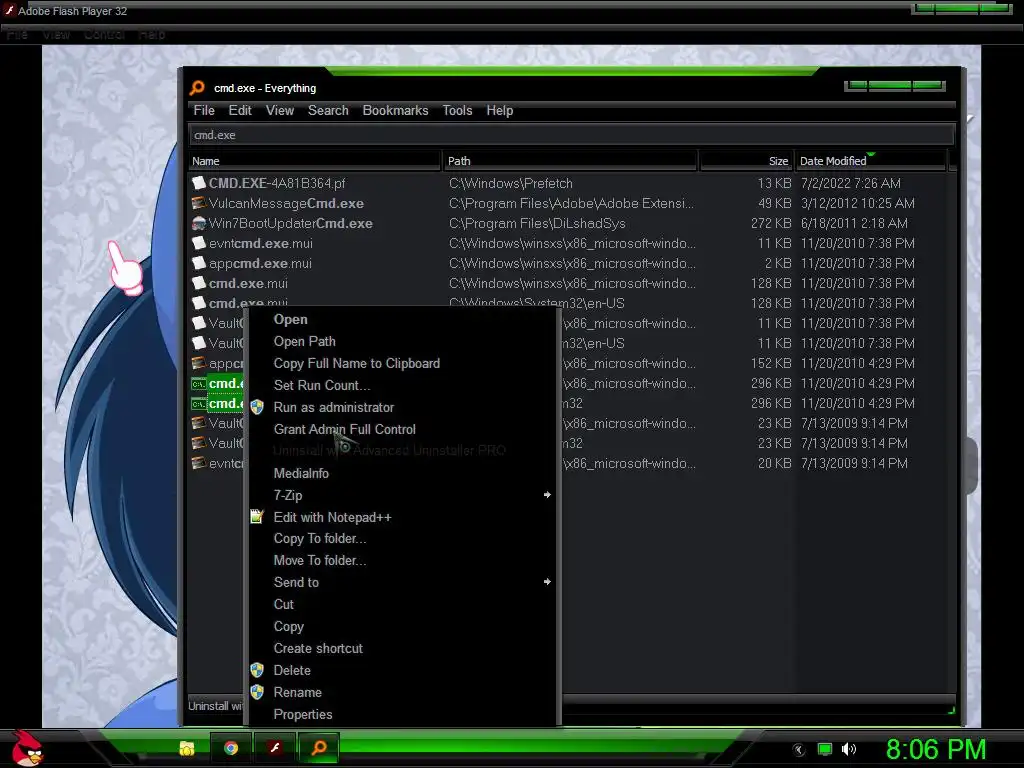Sort by the Size column header

click(x=746, y=161)
